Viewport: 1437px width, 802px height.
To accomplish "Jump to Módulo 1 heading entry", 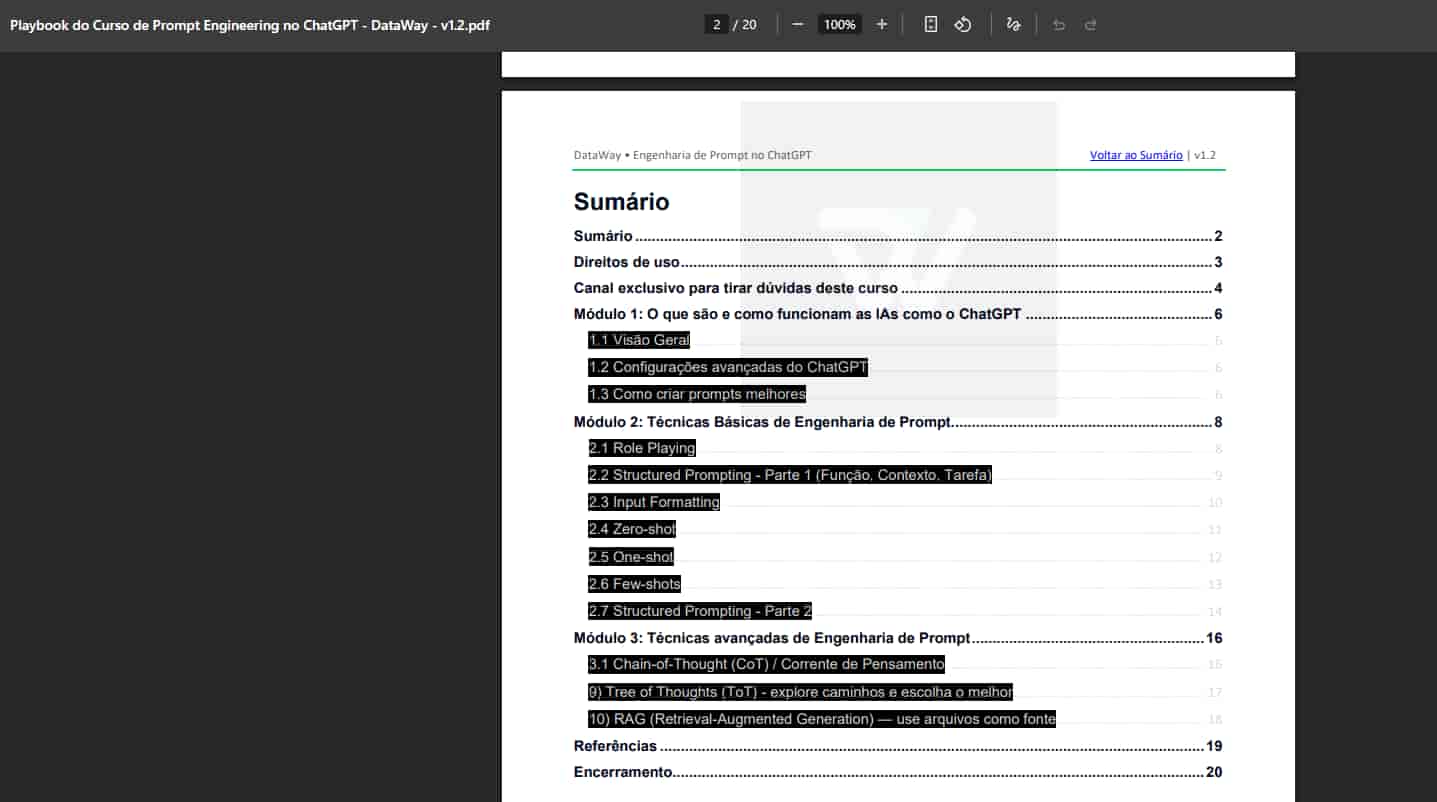I will [797, 315].
